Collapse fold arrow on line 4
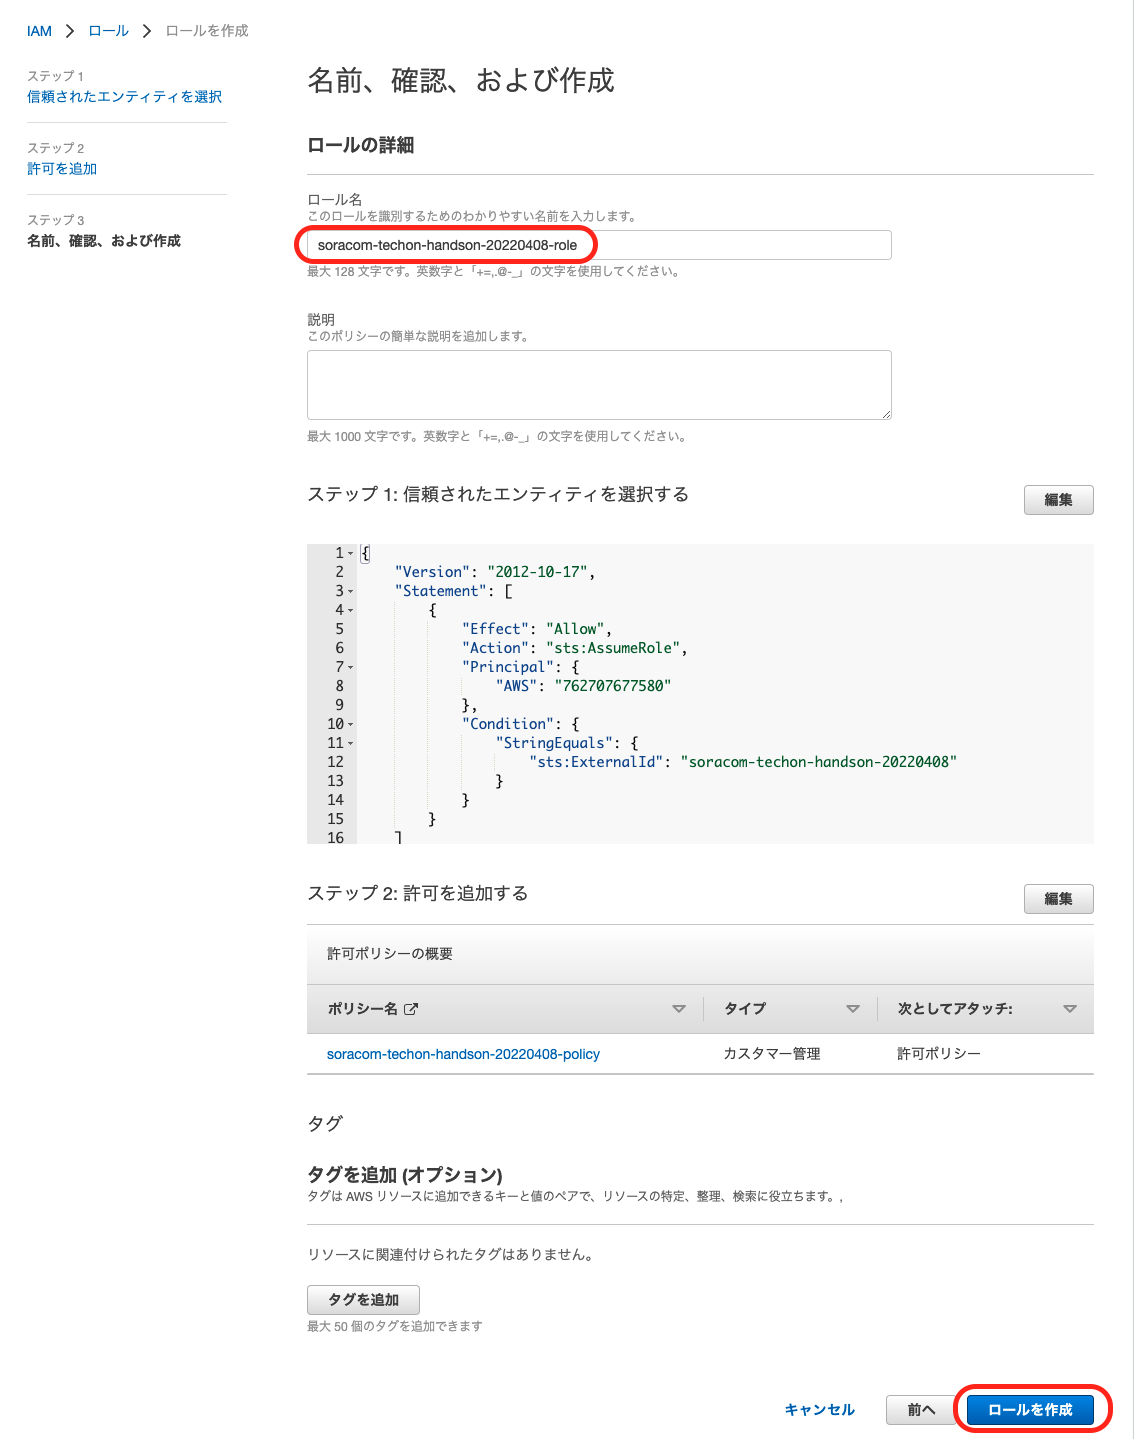The image size is (1136, 1439). click(350, 610)
